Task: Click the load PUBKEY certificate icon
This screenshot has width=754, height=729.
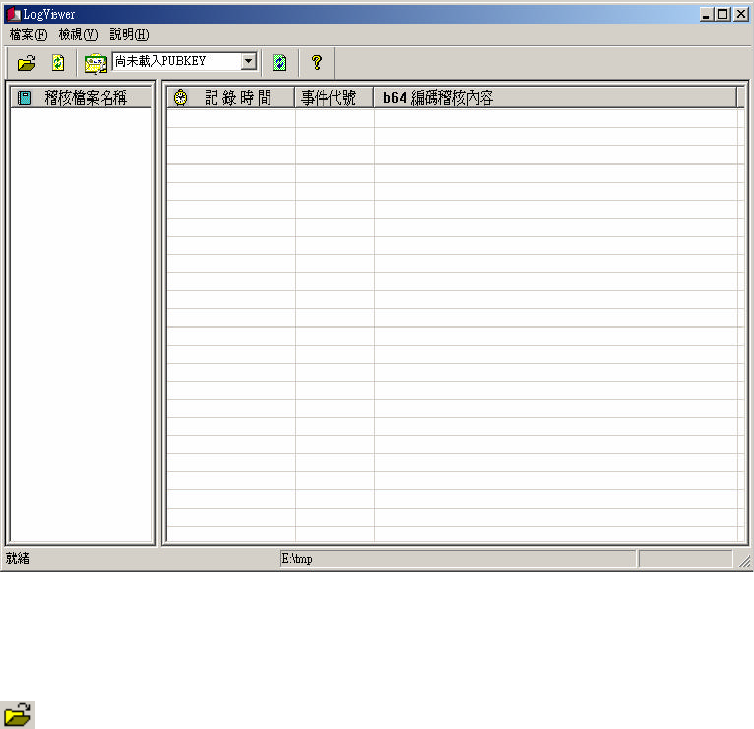Action: tap(96, 63)
